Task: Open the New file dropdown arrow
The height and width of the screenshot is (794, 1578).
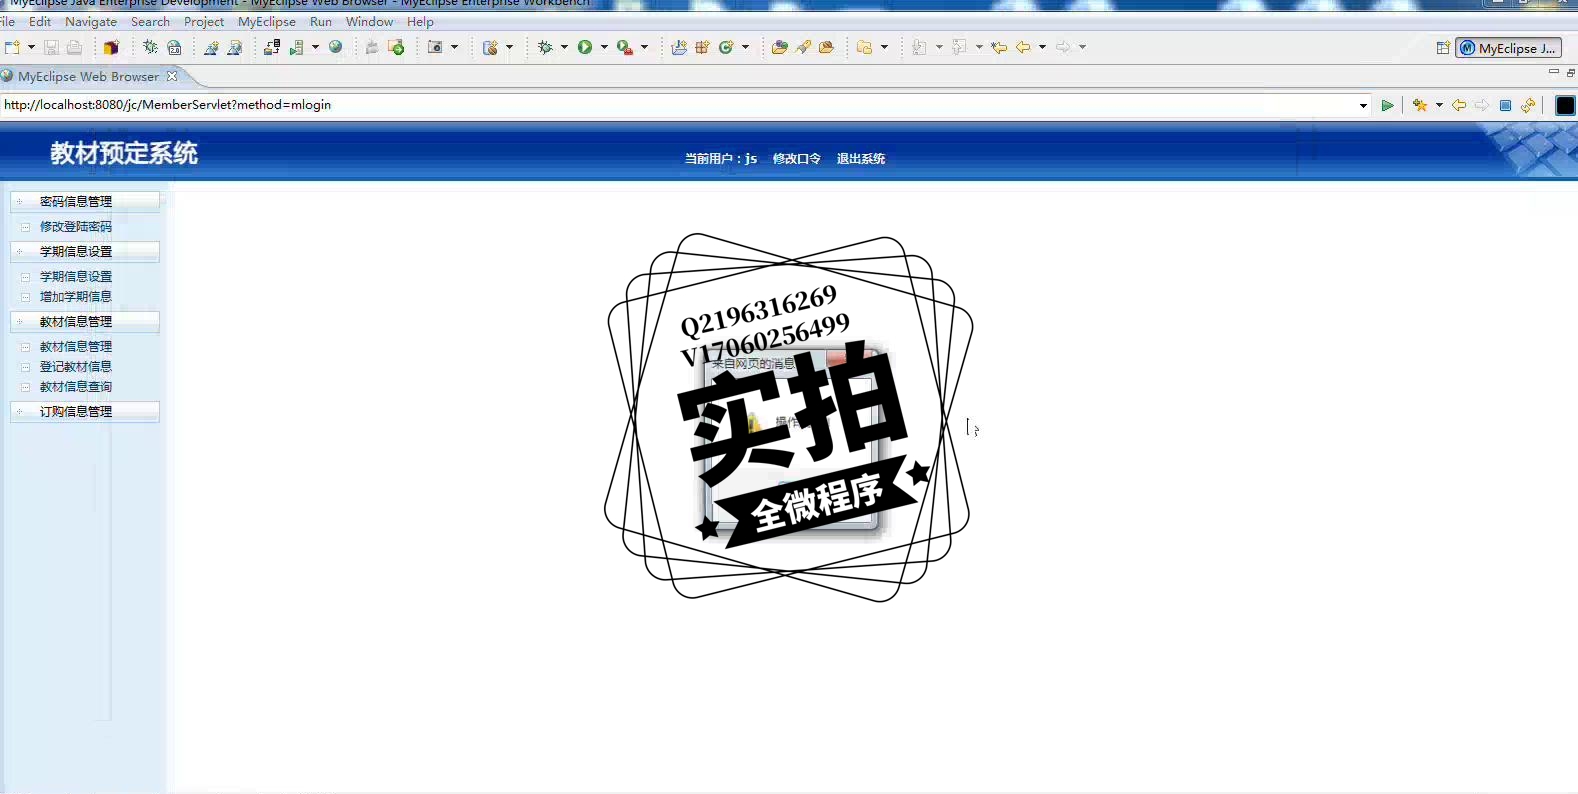Action: click(x=31, y=47)
